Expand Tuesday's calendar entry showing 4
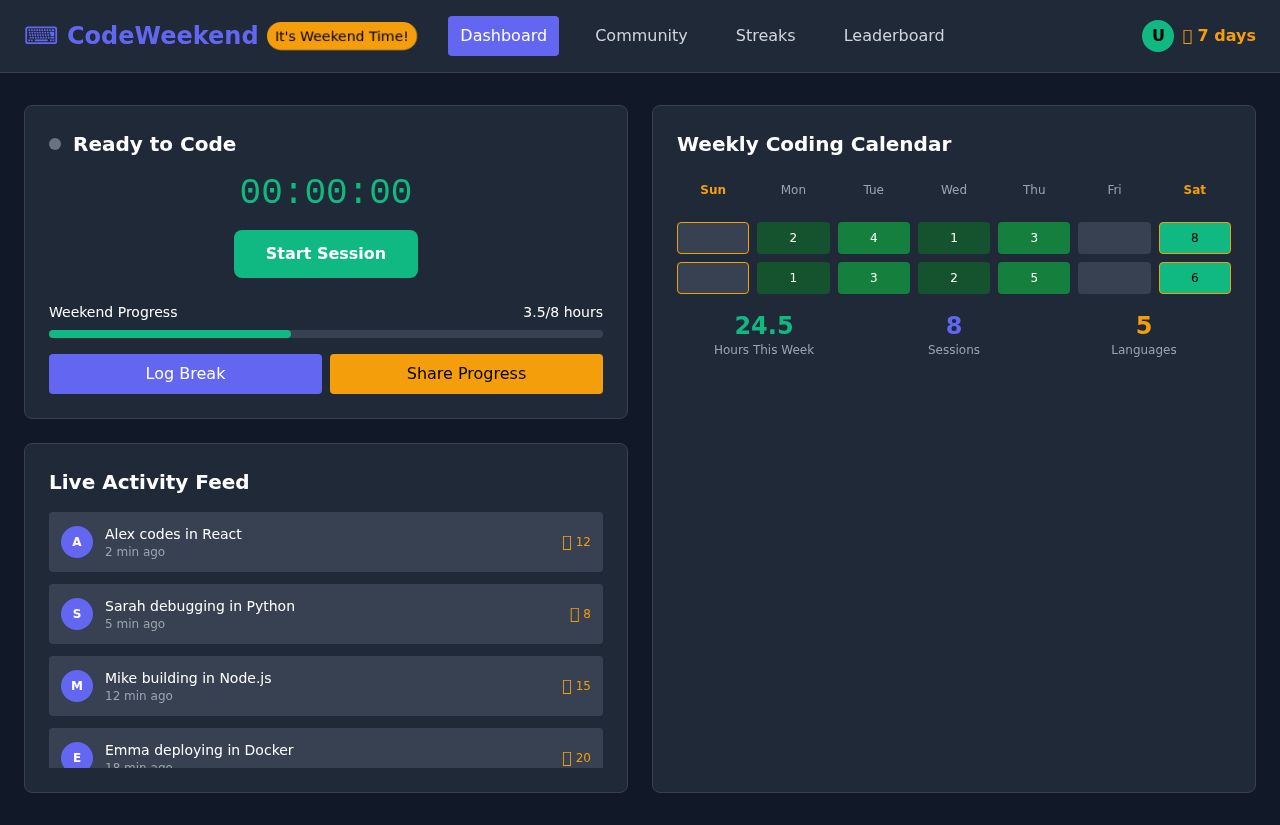The width and height of the screenshot is (1280, 825). pos(873,238)
